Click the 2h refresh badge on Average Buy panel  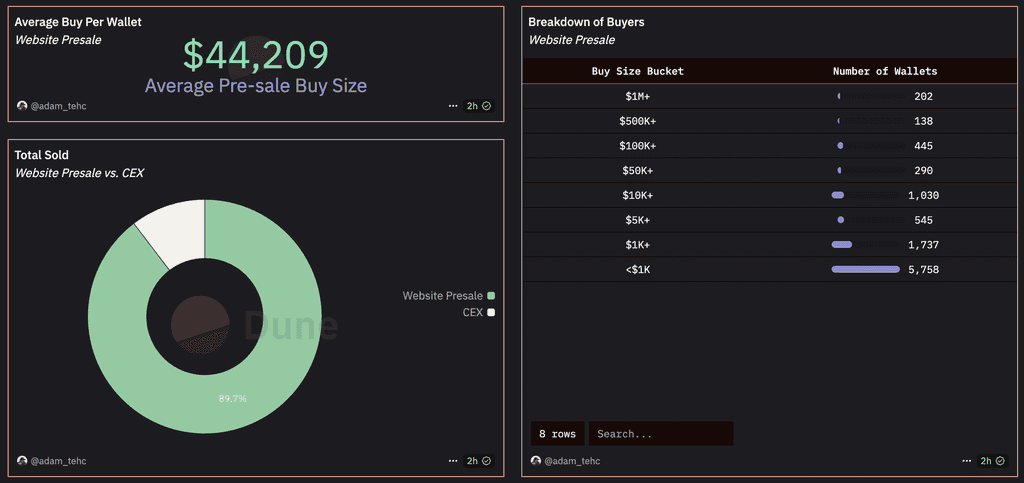[479, 106]
